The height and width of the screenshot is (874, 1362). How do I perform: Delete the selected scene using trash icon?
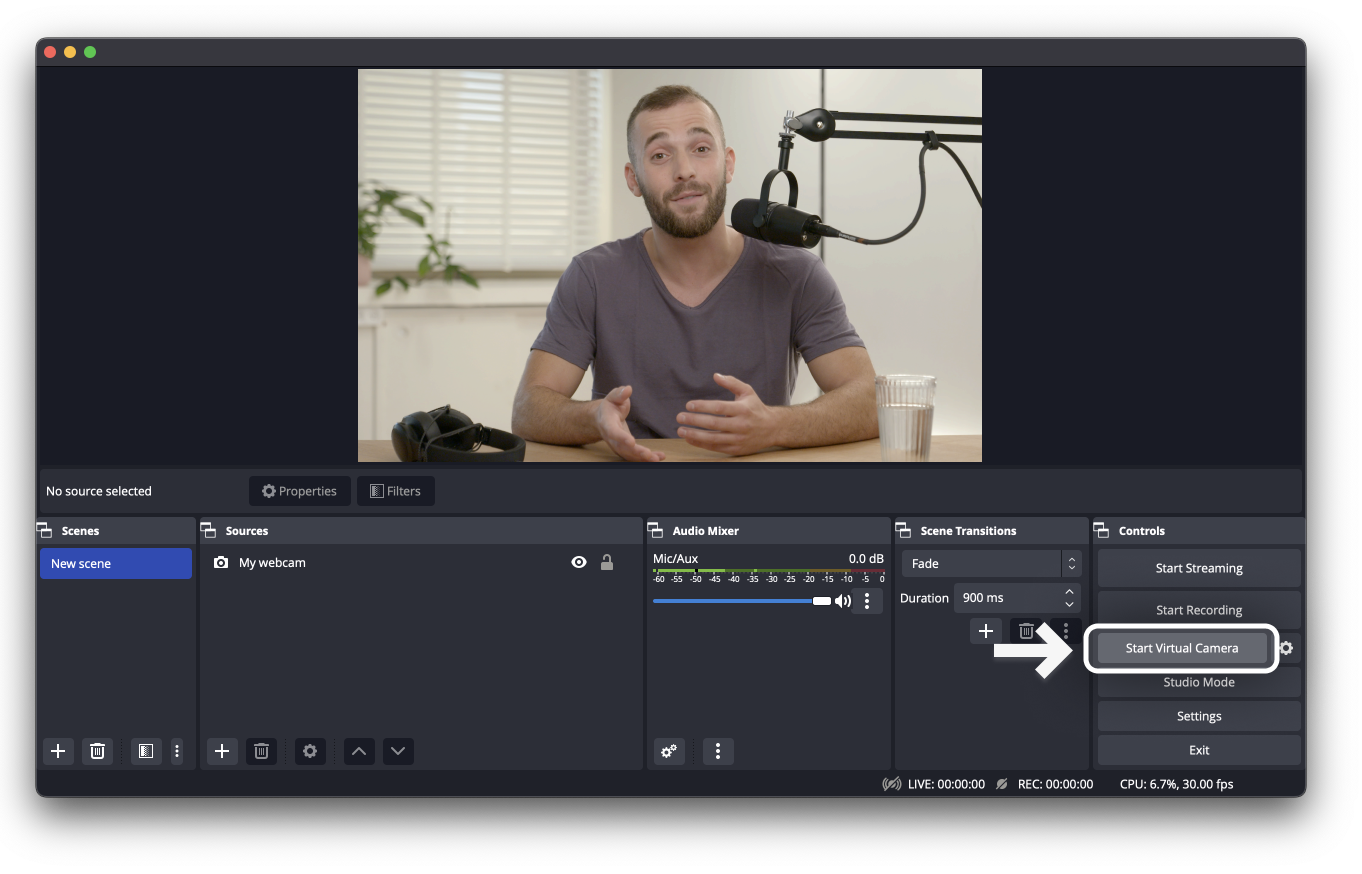coord(97,751)
